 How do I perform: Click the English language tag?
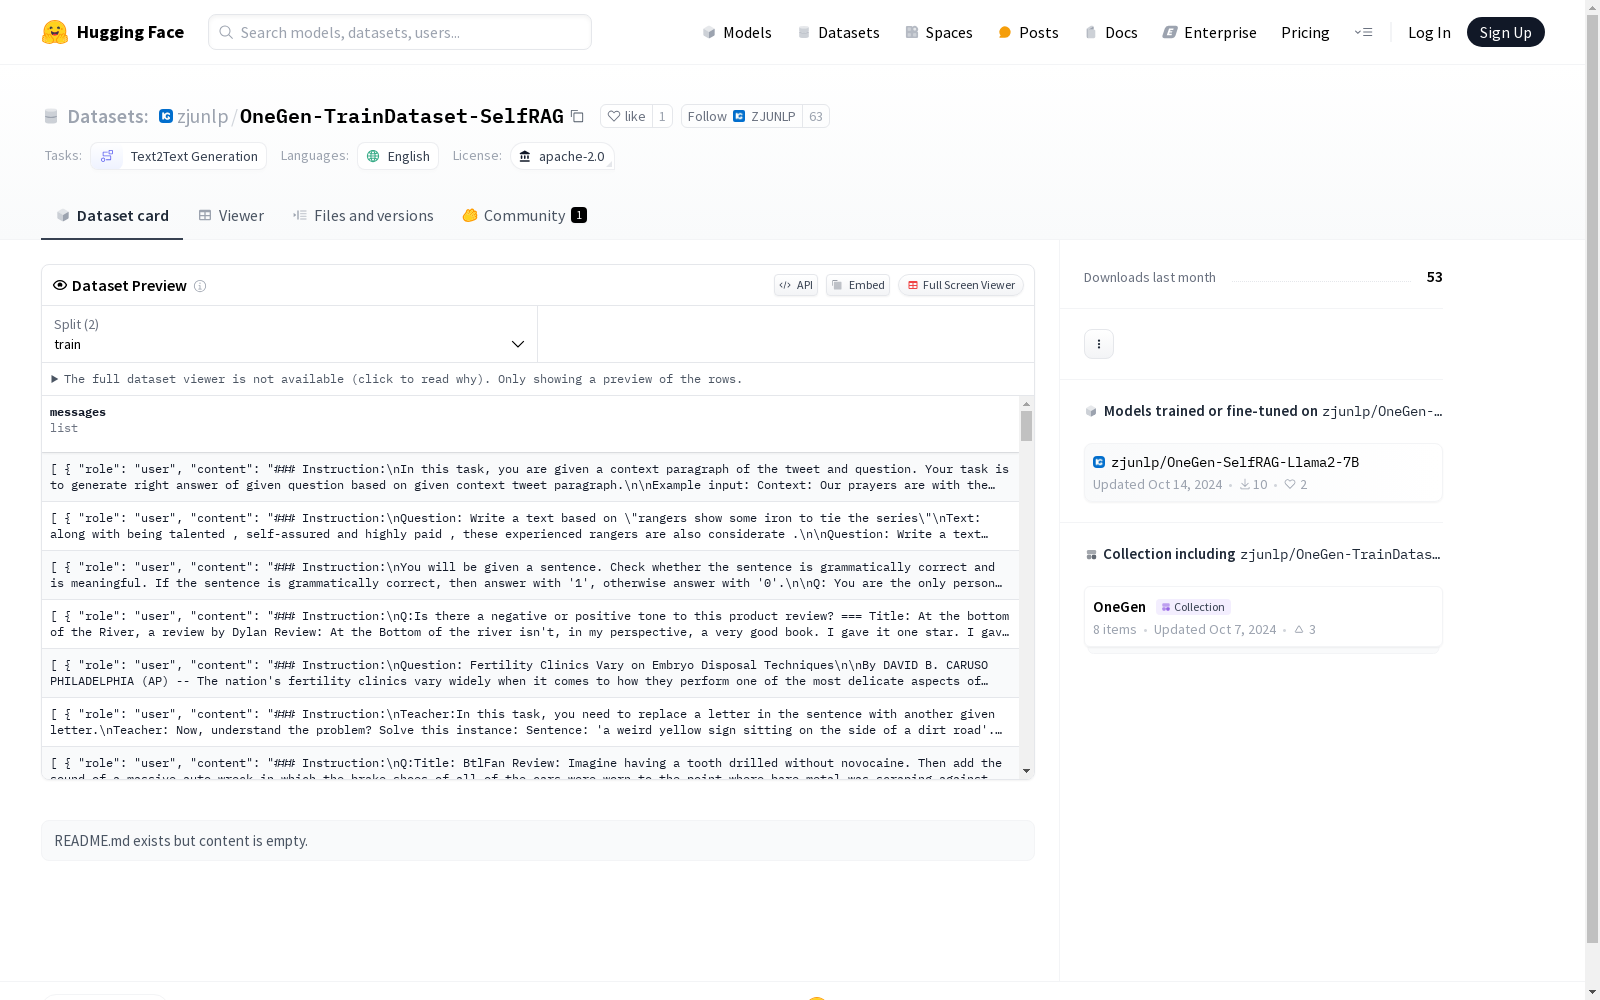point(398,156)
